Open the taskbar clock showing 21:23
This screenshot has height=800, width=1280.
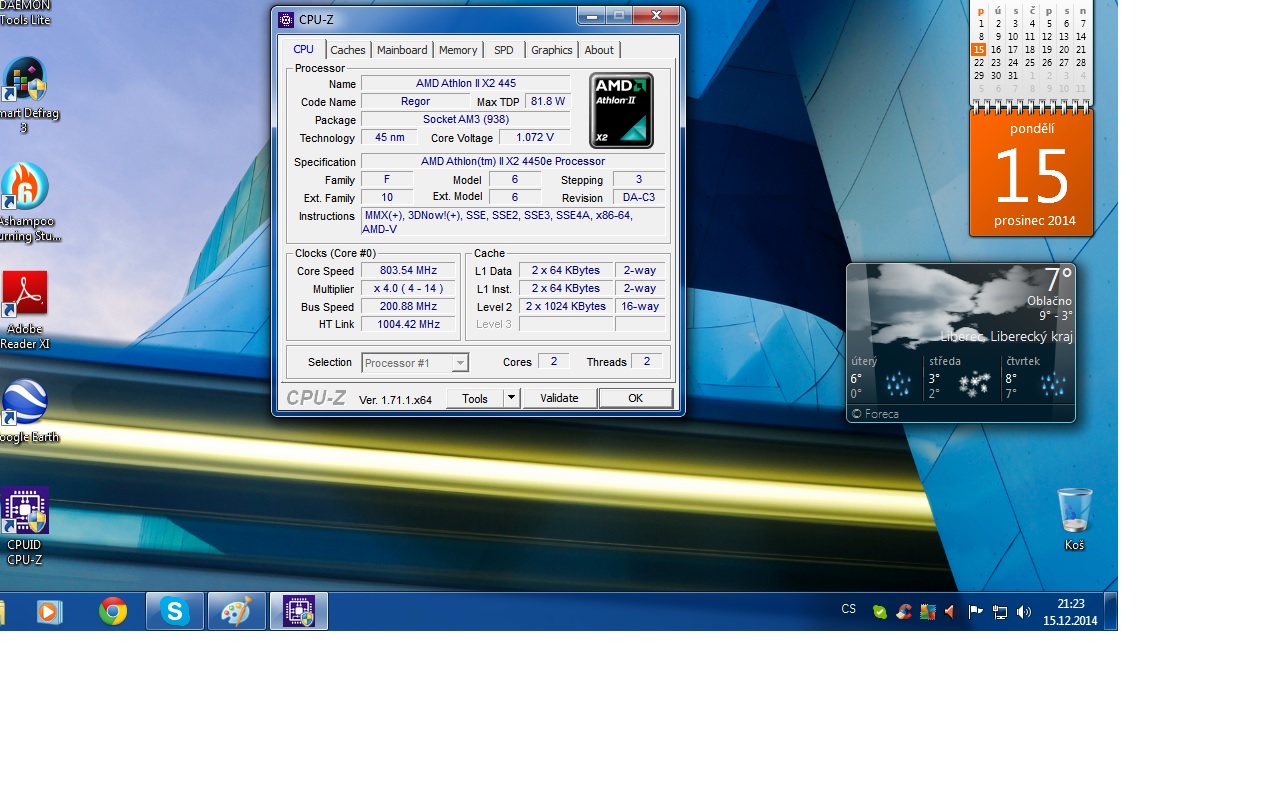[x=1070, y=612]
